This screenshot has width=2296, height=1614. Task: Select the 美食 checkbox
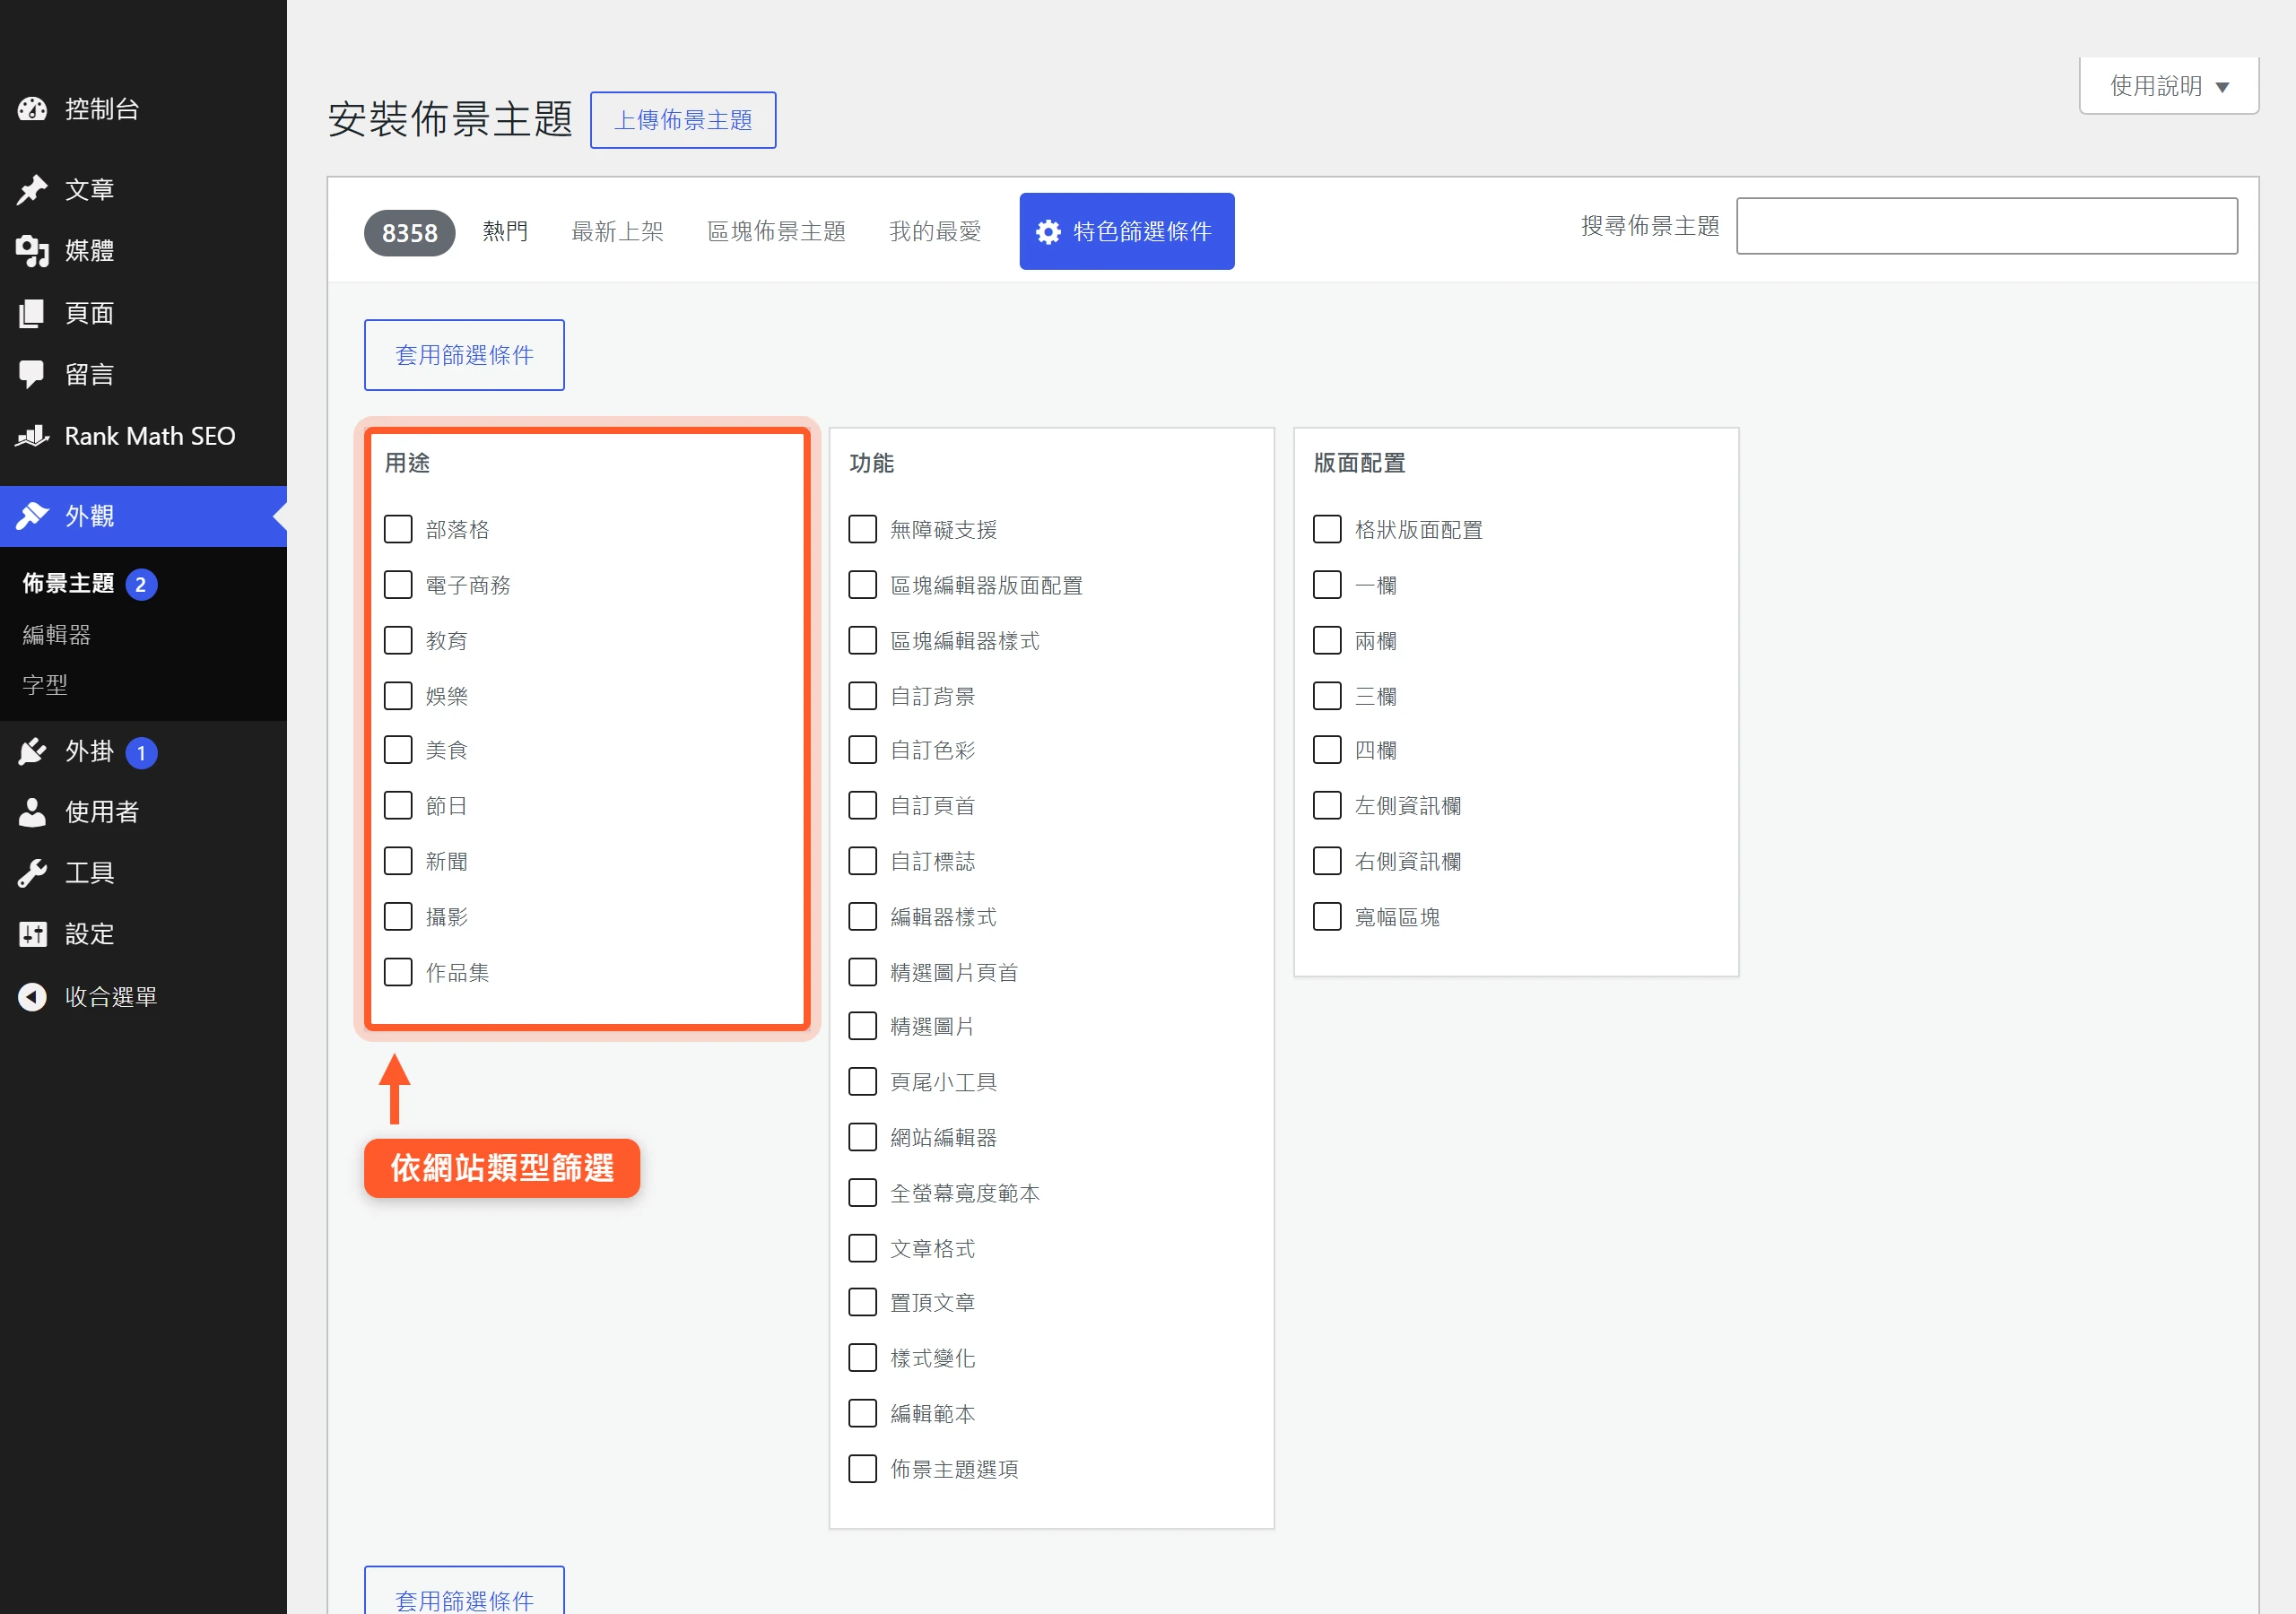click(398, 750)
